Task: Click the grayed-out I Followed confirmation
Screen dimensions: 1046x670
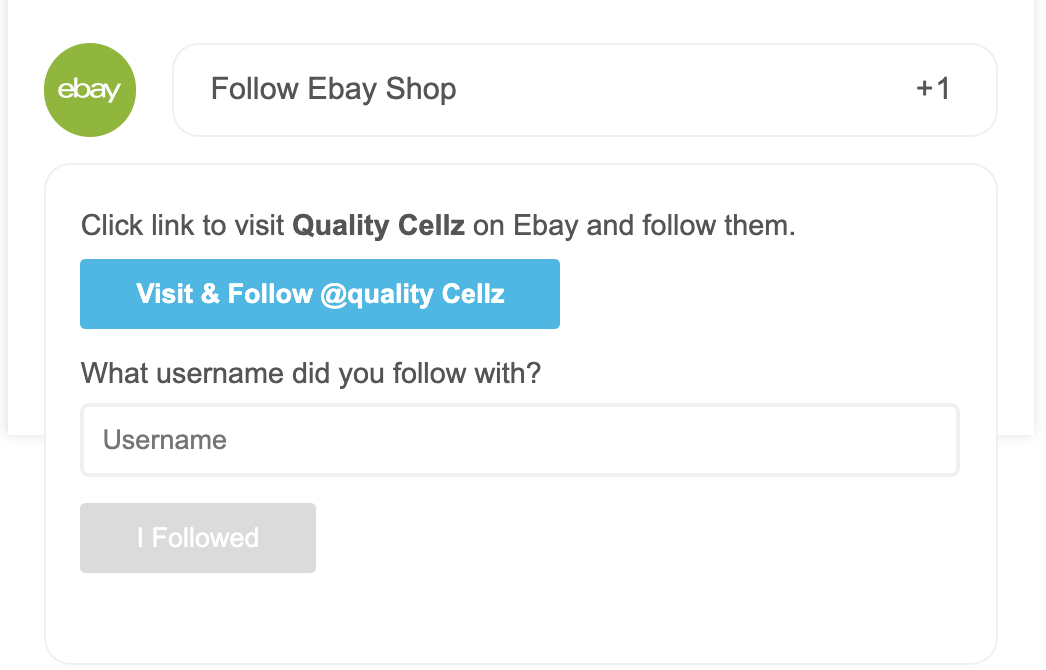Action: click(197, 537)
